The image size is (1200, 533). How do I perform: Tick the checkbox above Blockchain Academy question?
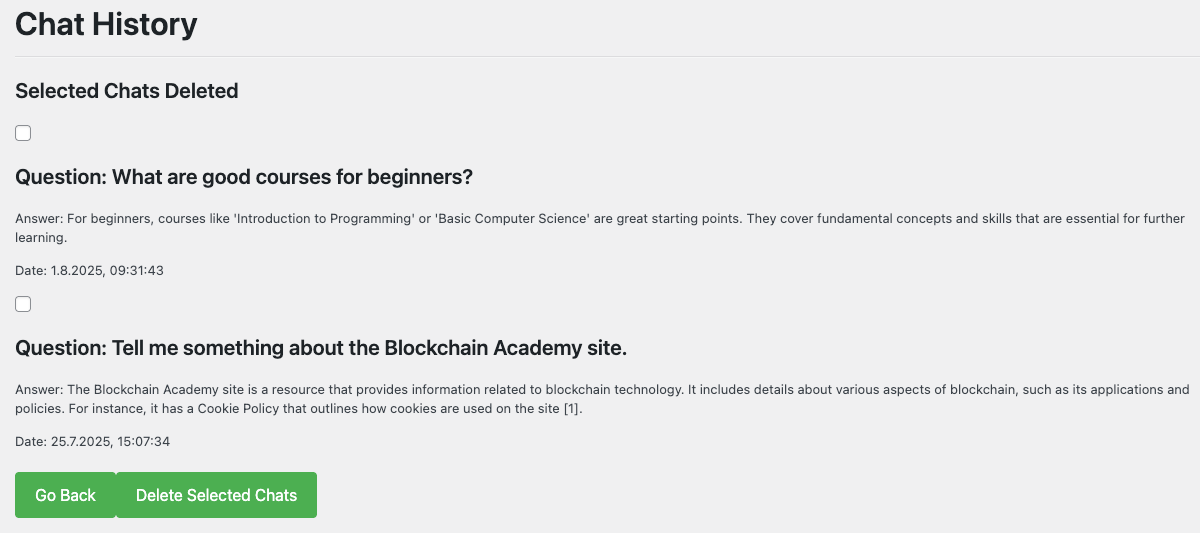[23, 304]
